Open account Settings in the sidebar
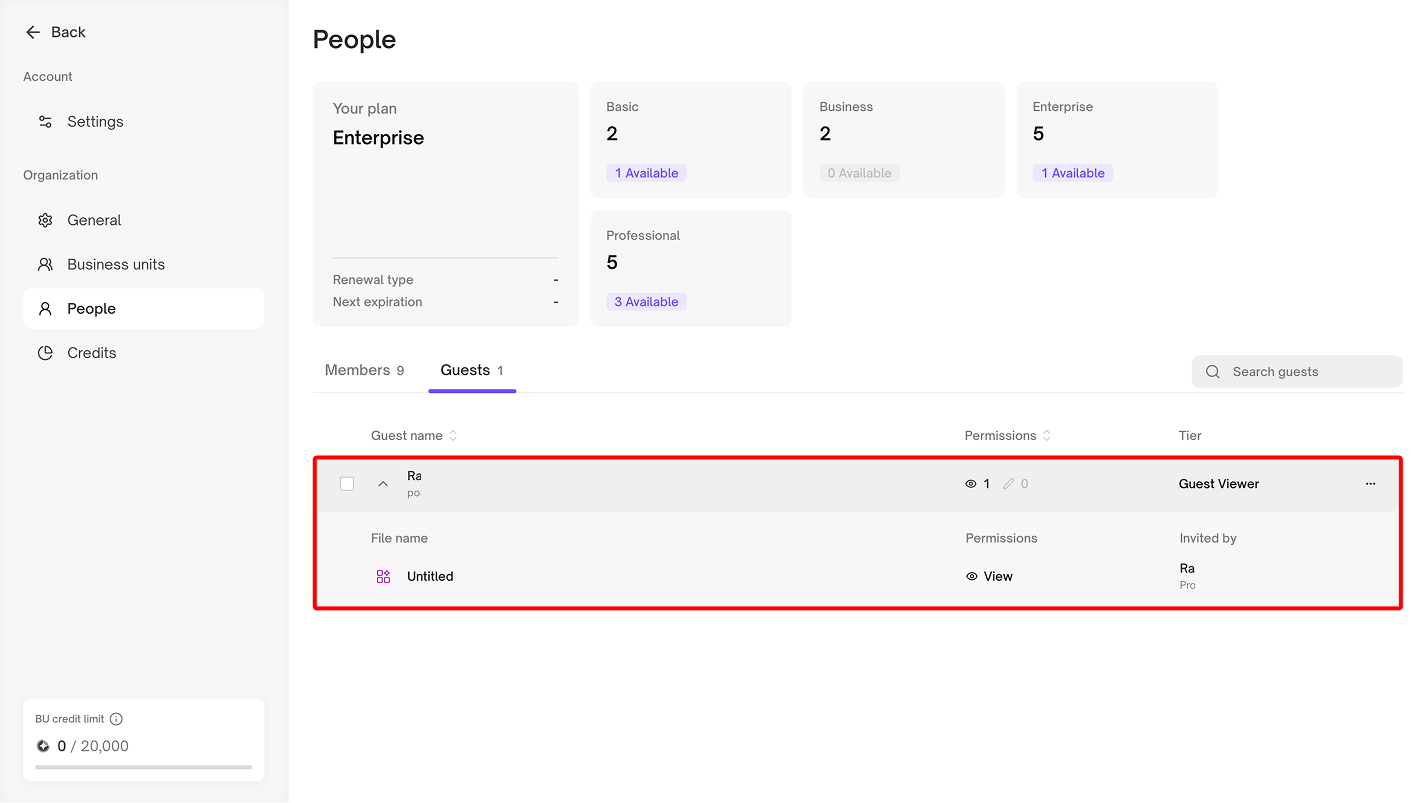Image resolution: width=1424 pixels, height=803 pixels. [95, 122]
